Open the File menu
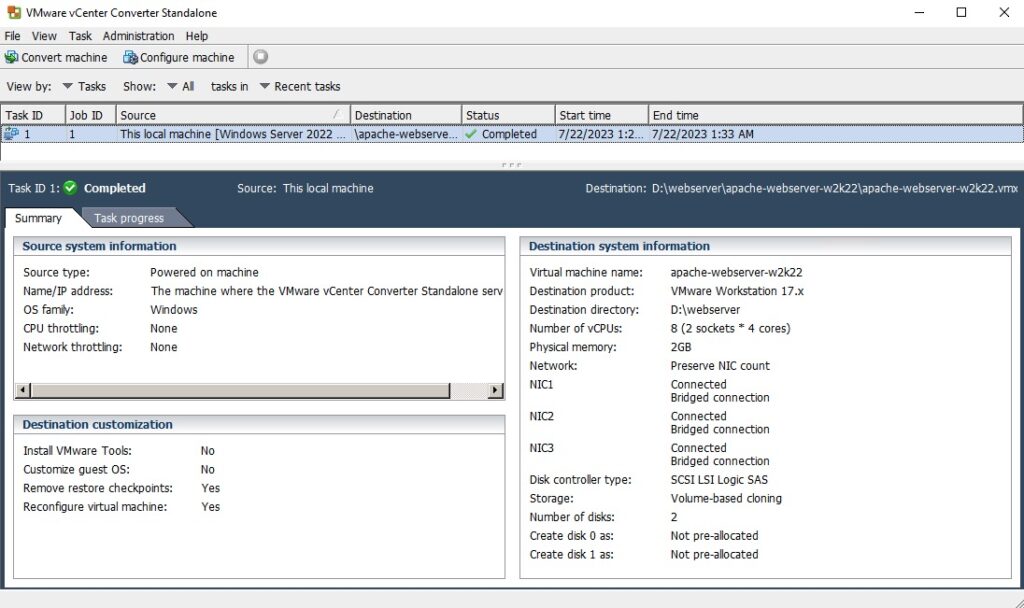1024x608 pixels. coord(12,36)
